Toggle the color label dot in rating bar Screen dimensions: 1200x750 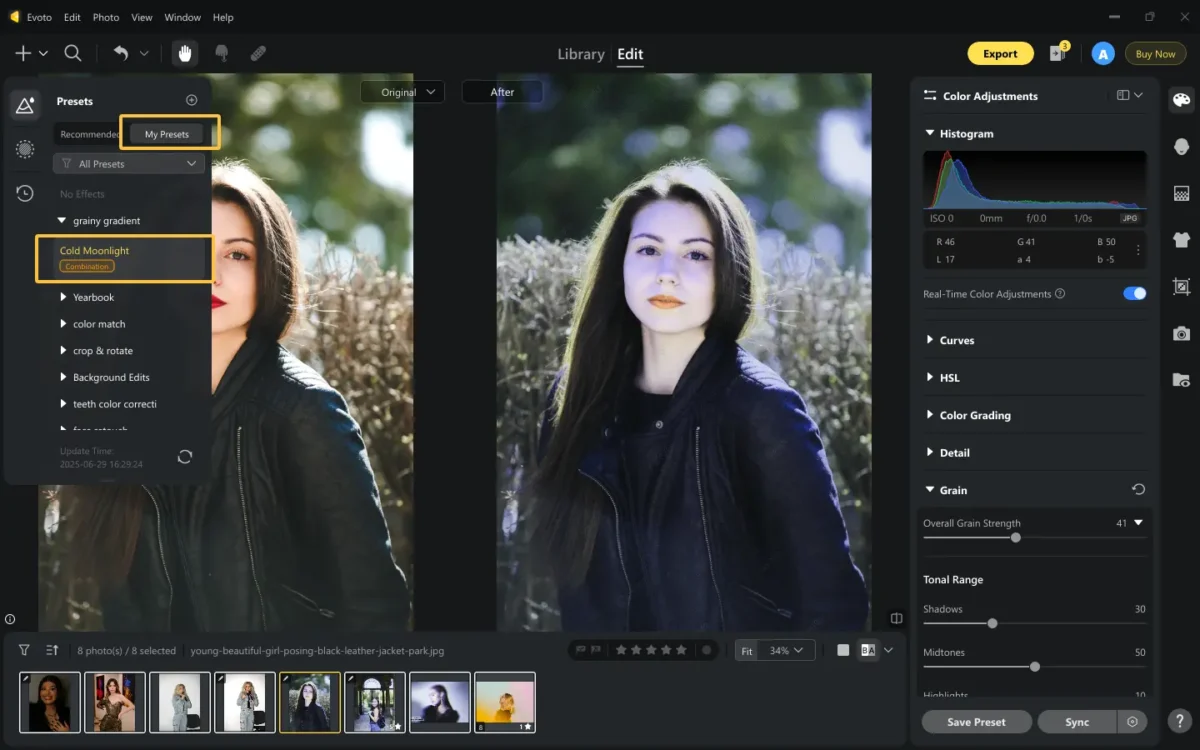pyautogui.click(x=707, y=650)
